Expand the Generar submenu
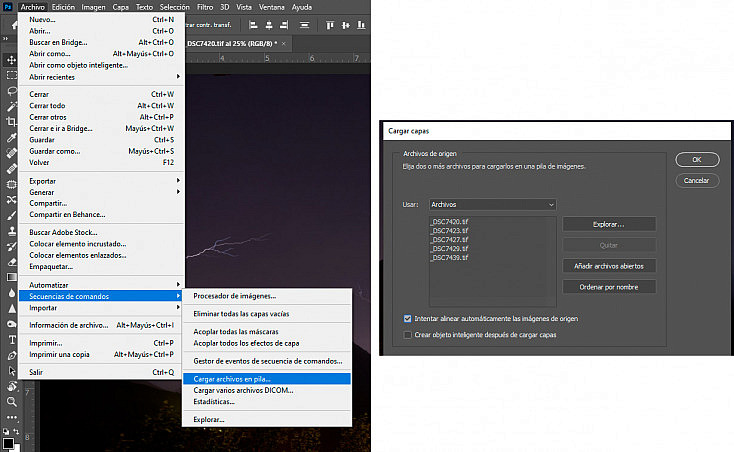Viewport: 734px width, 452px height. pos(101,192)
